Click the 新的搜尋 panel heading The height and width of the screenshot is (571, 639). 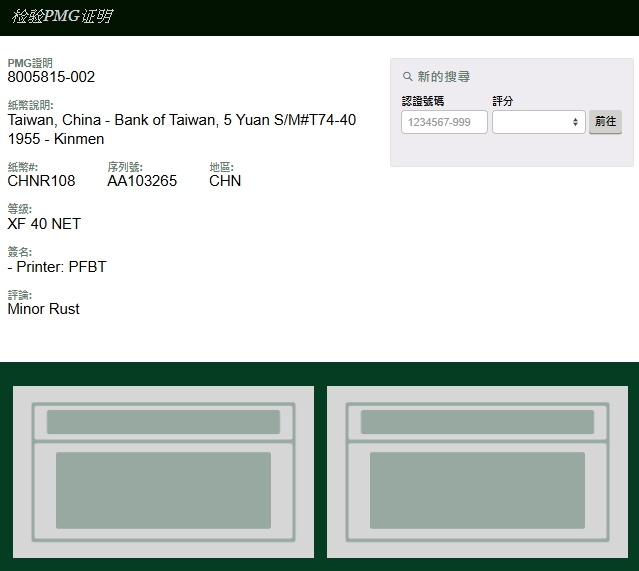point(443,76)
